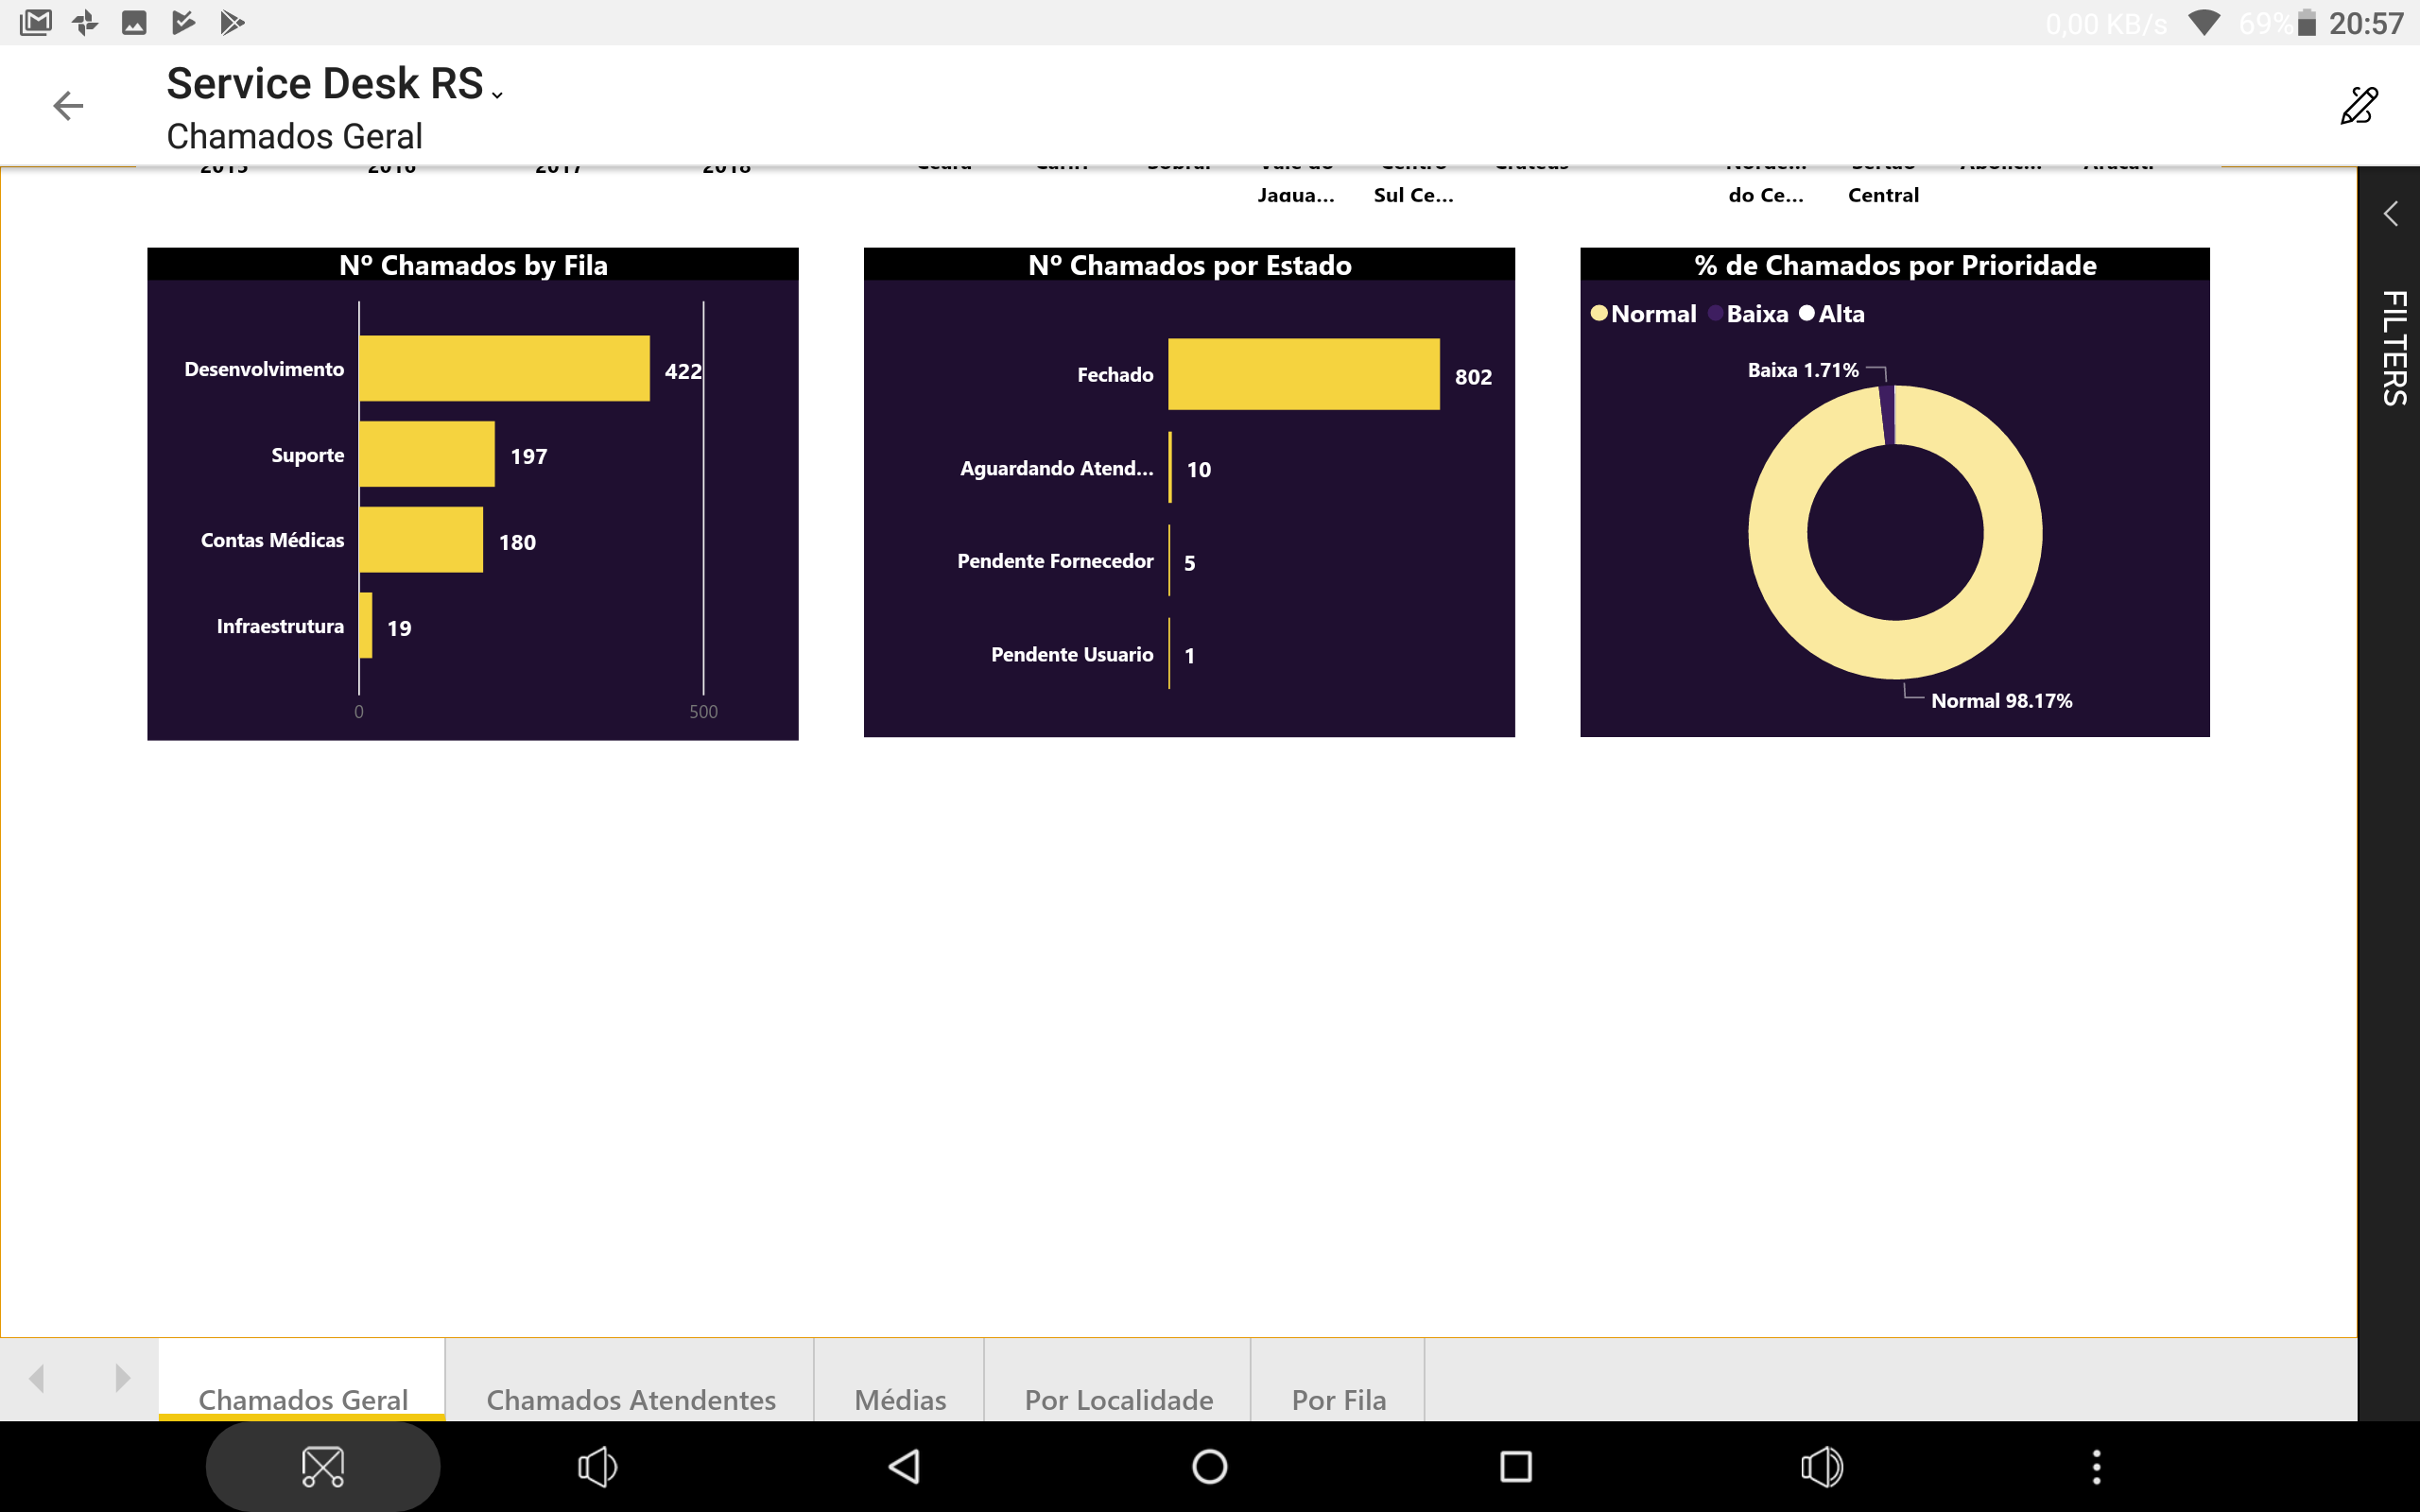Click the Nº Chamados by Fila chart title
2420x1512 pixels.
473,265
